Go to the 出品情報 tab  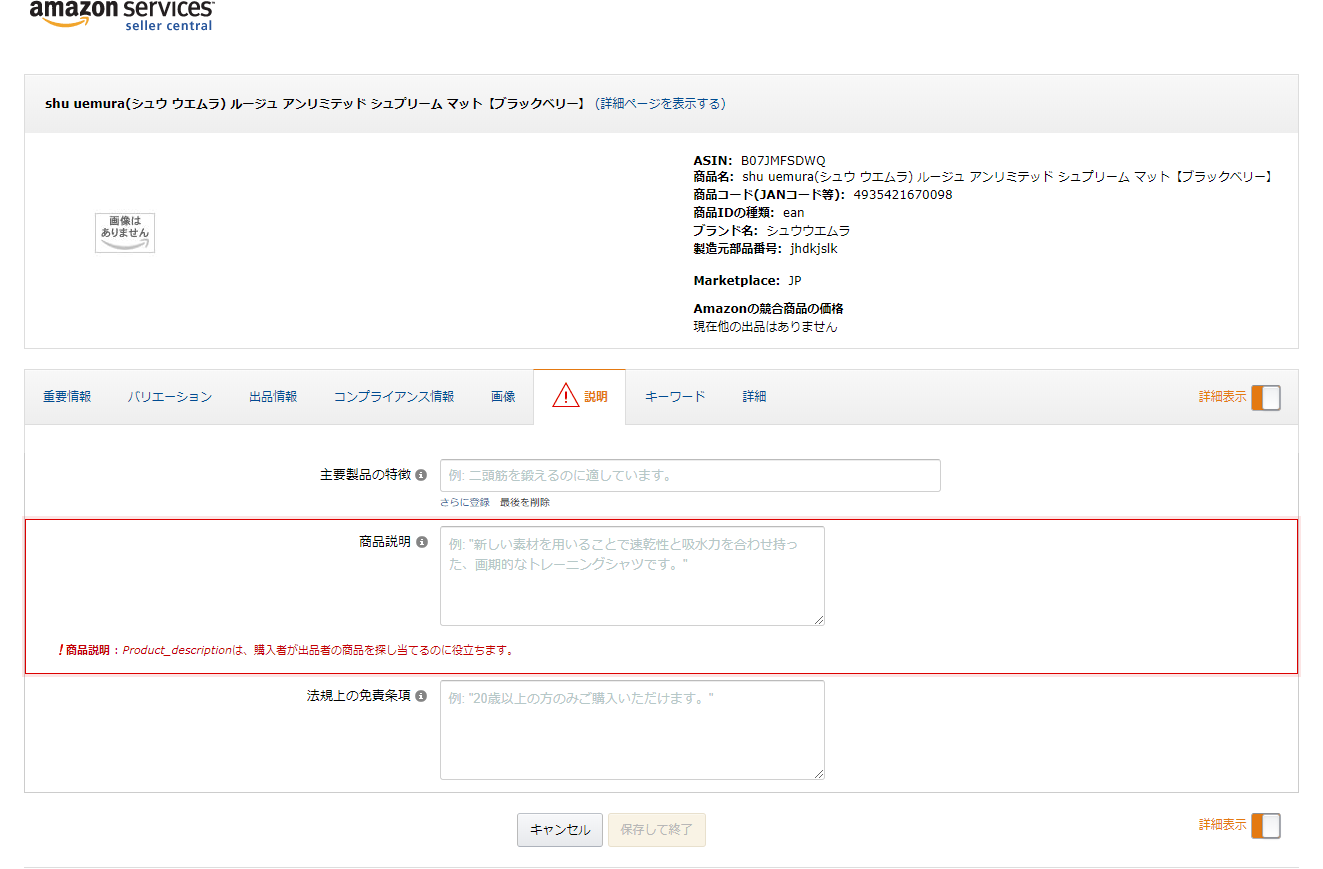click(x=273, y=397)
